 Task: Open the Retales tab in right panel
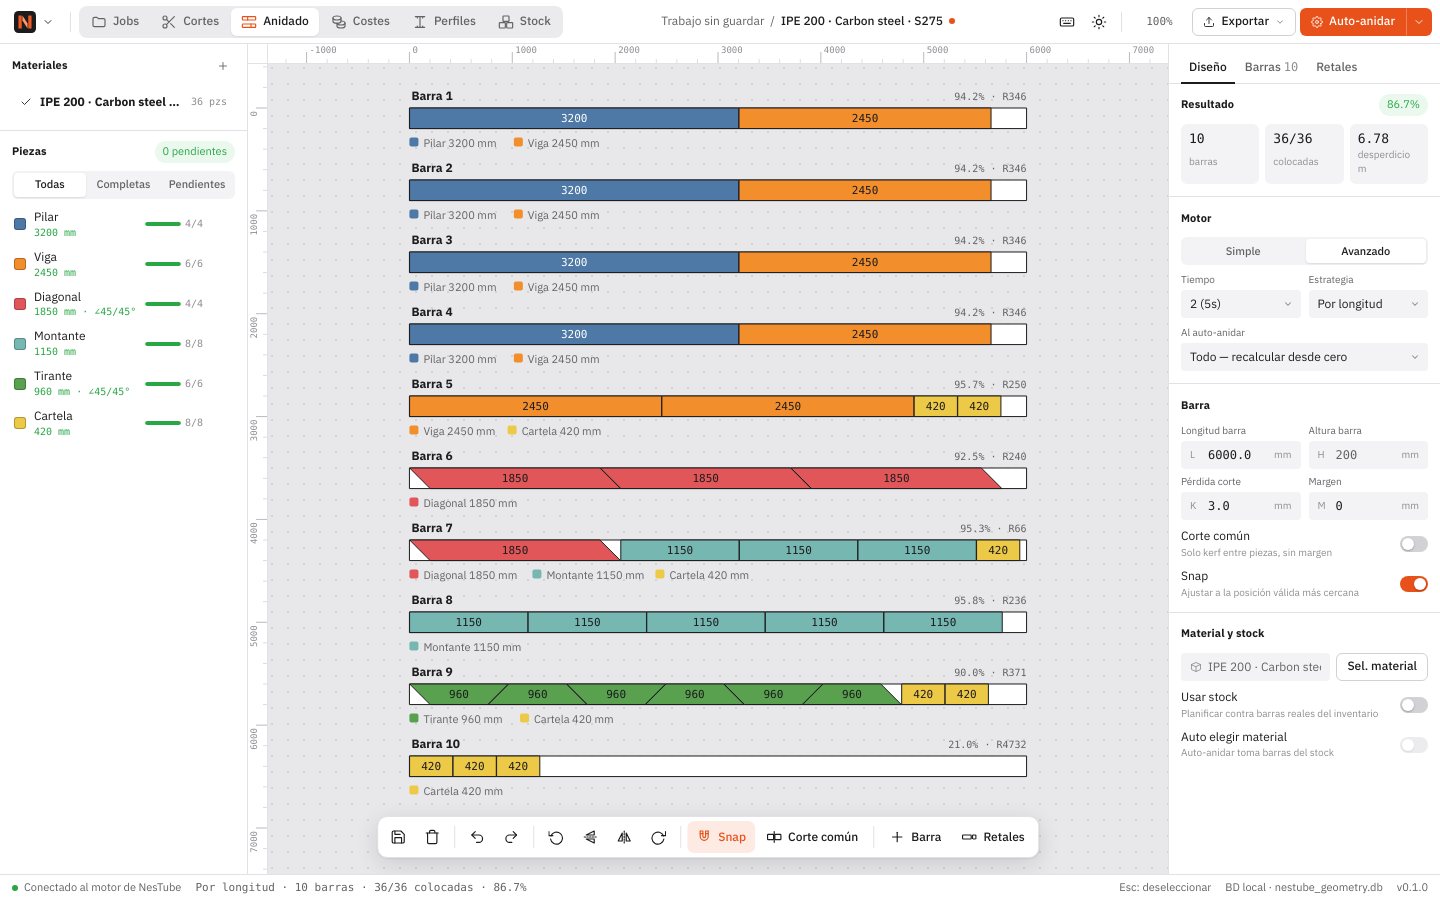pyautogui.click(x=1336, y=67)
